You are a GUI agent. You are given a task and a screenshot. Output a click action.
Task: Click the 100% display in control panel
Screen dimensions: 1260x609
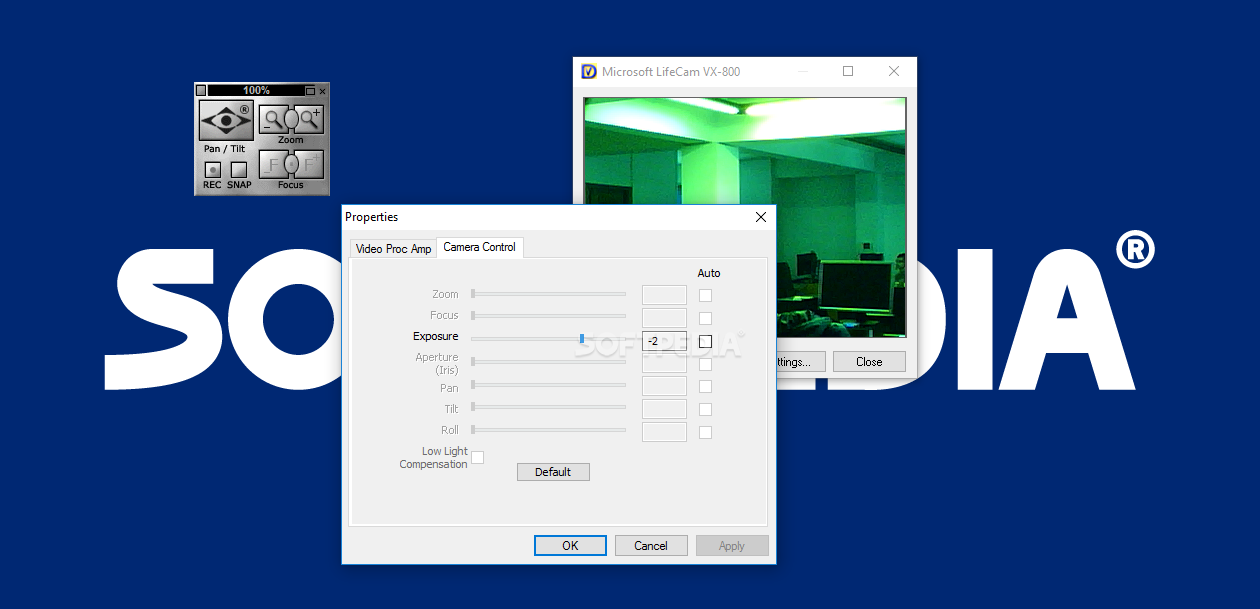click(x=256, y=90)
